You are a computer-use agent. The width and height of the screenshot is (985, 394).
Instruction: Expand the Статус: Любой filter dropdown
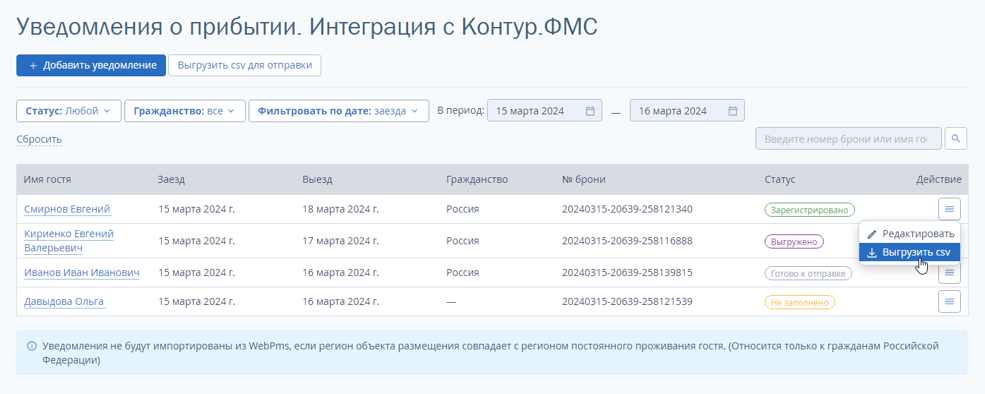tap(68, 111)
